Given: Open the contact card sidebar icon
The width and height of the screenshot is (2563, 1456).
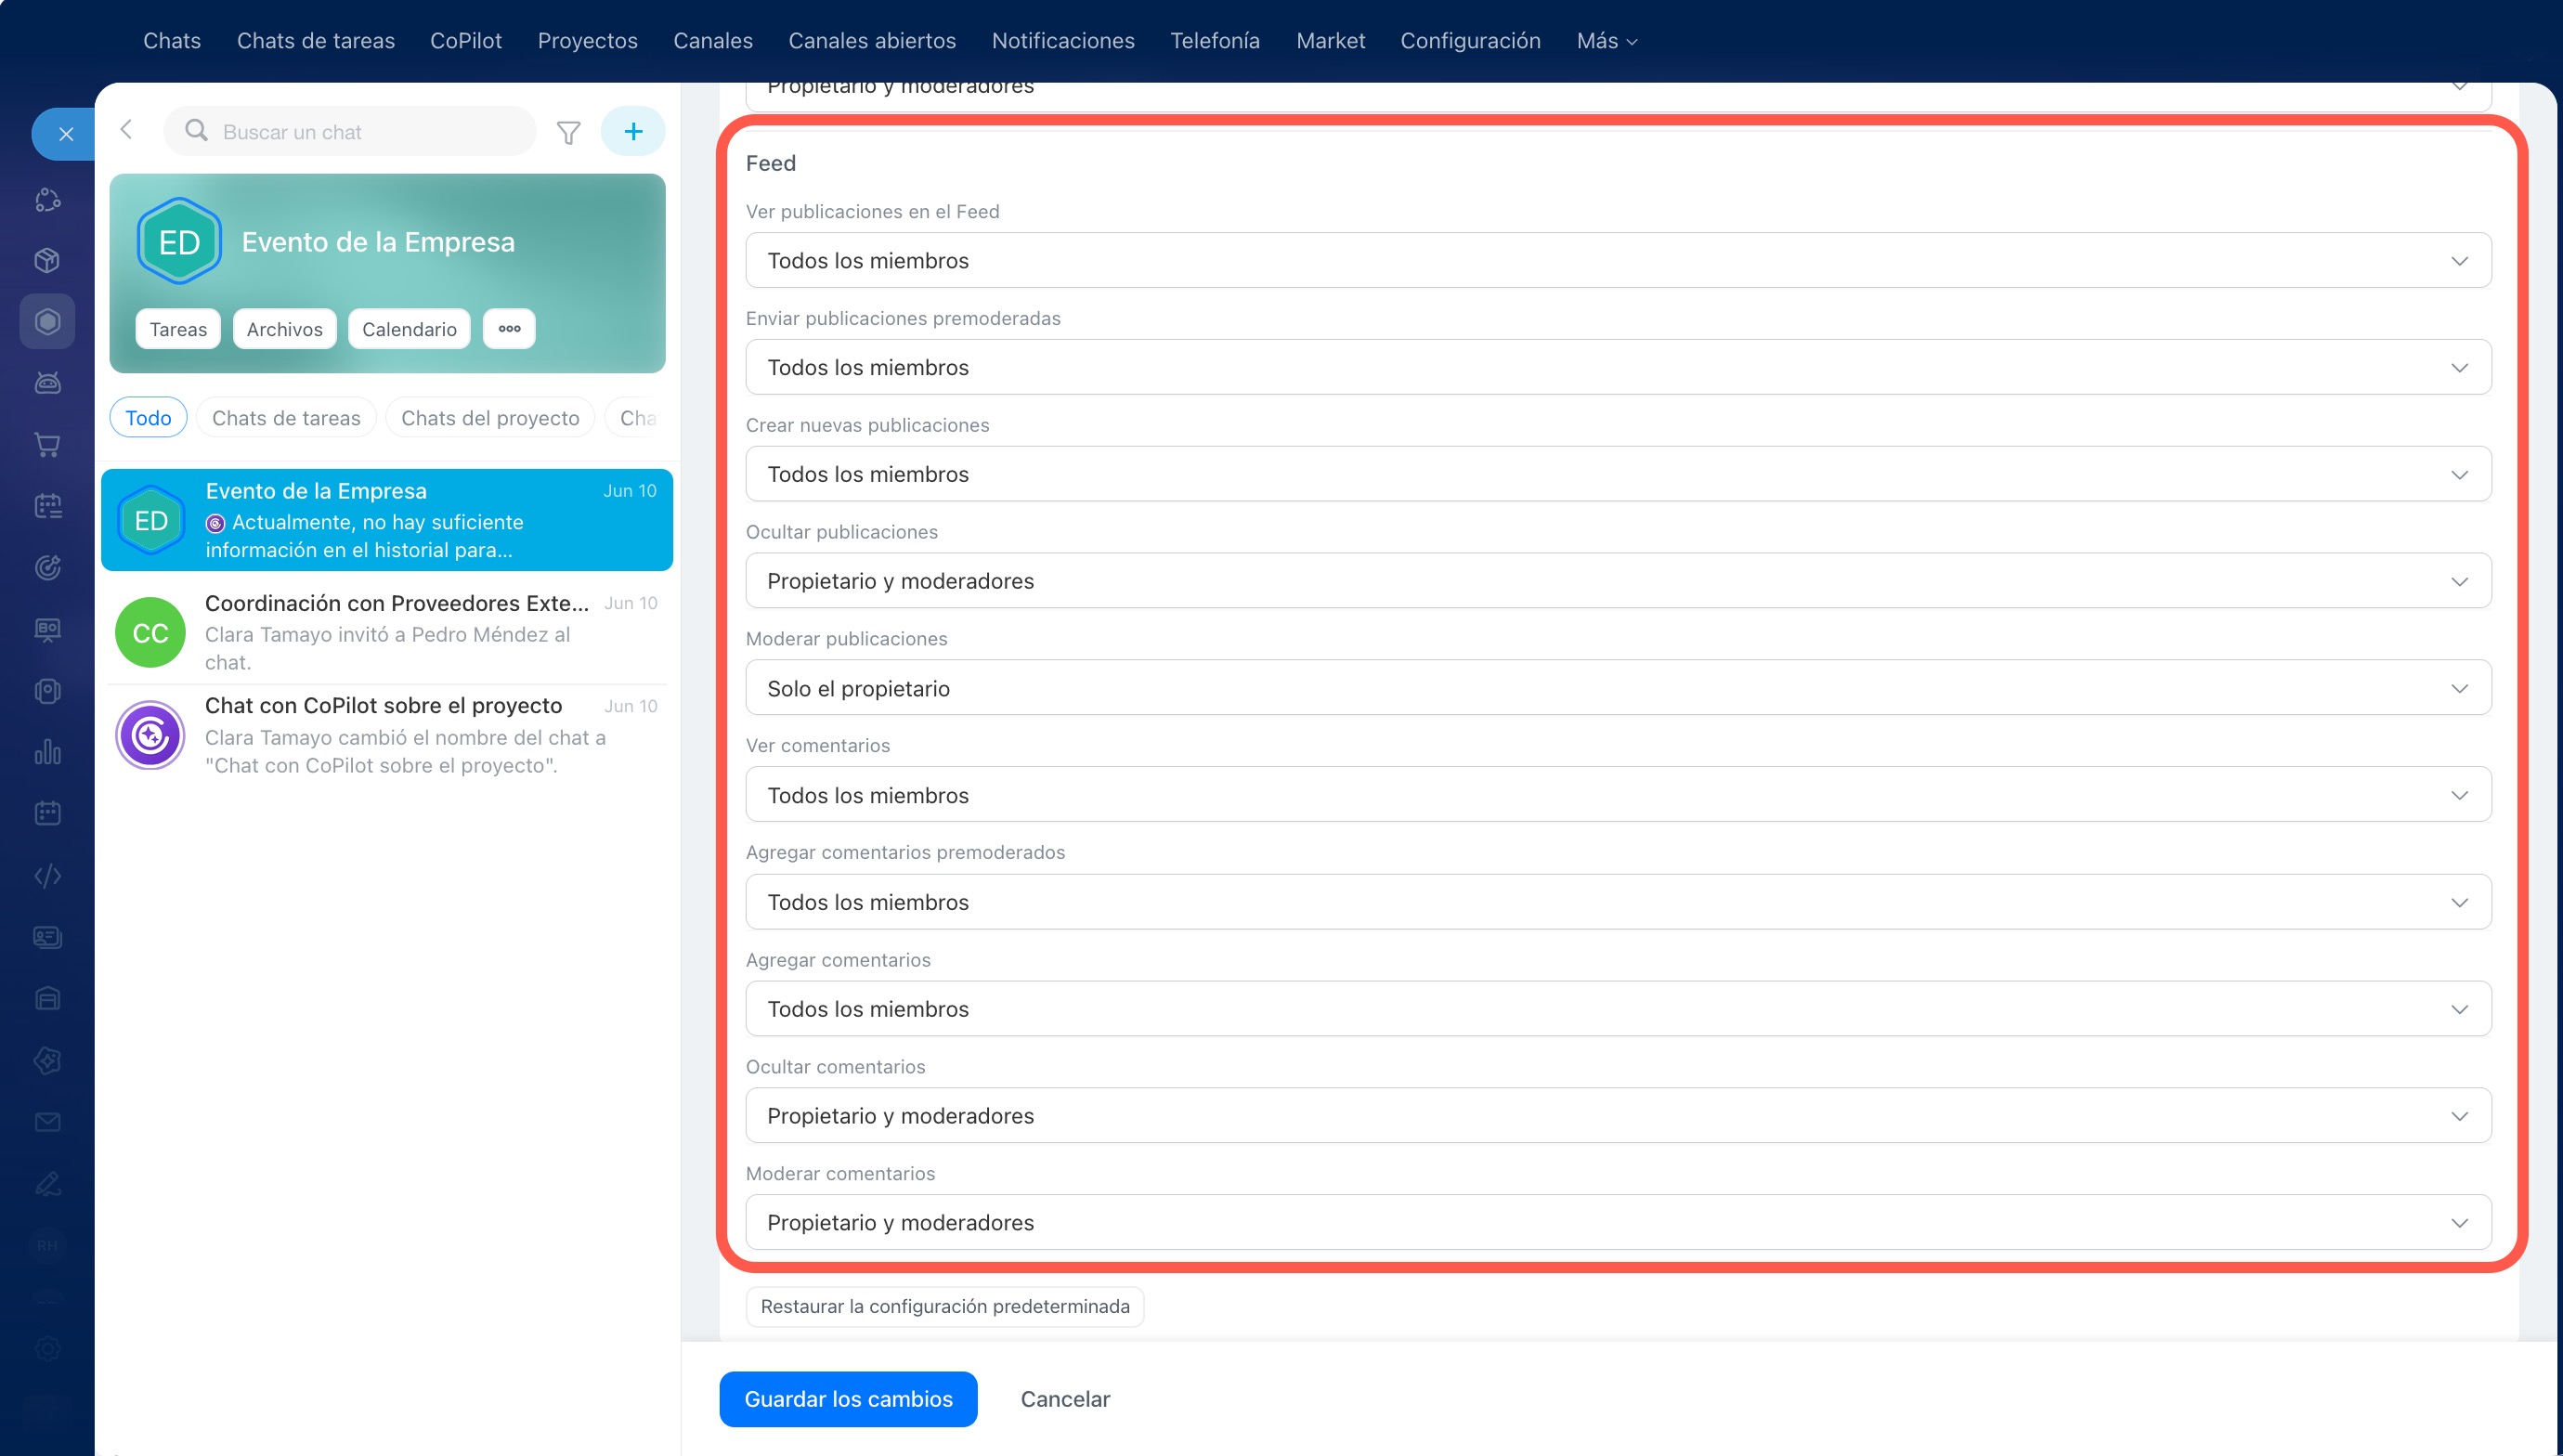Looking at the screenshot, I should coord(47,937).
